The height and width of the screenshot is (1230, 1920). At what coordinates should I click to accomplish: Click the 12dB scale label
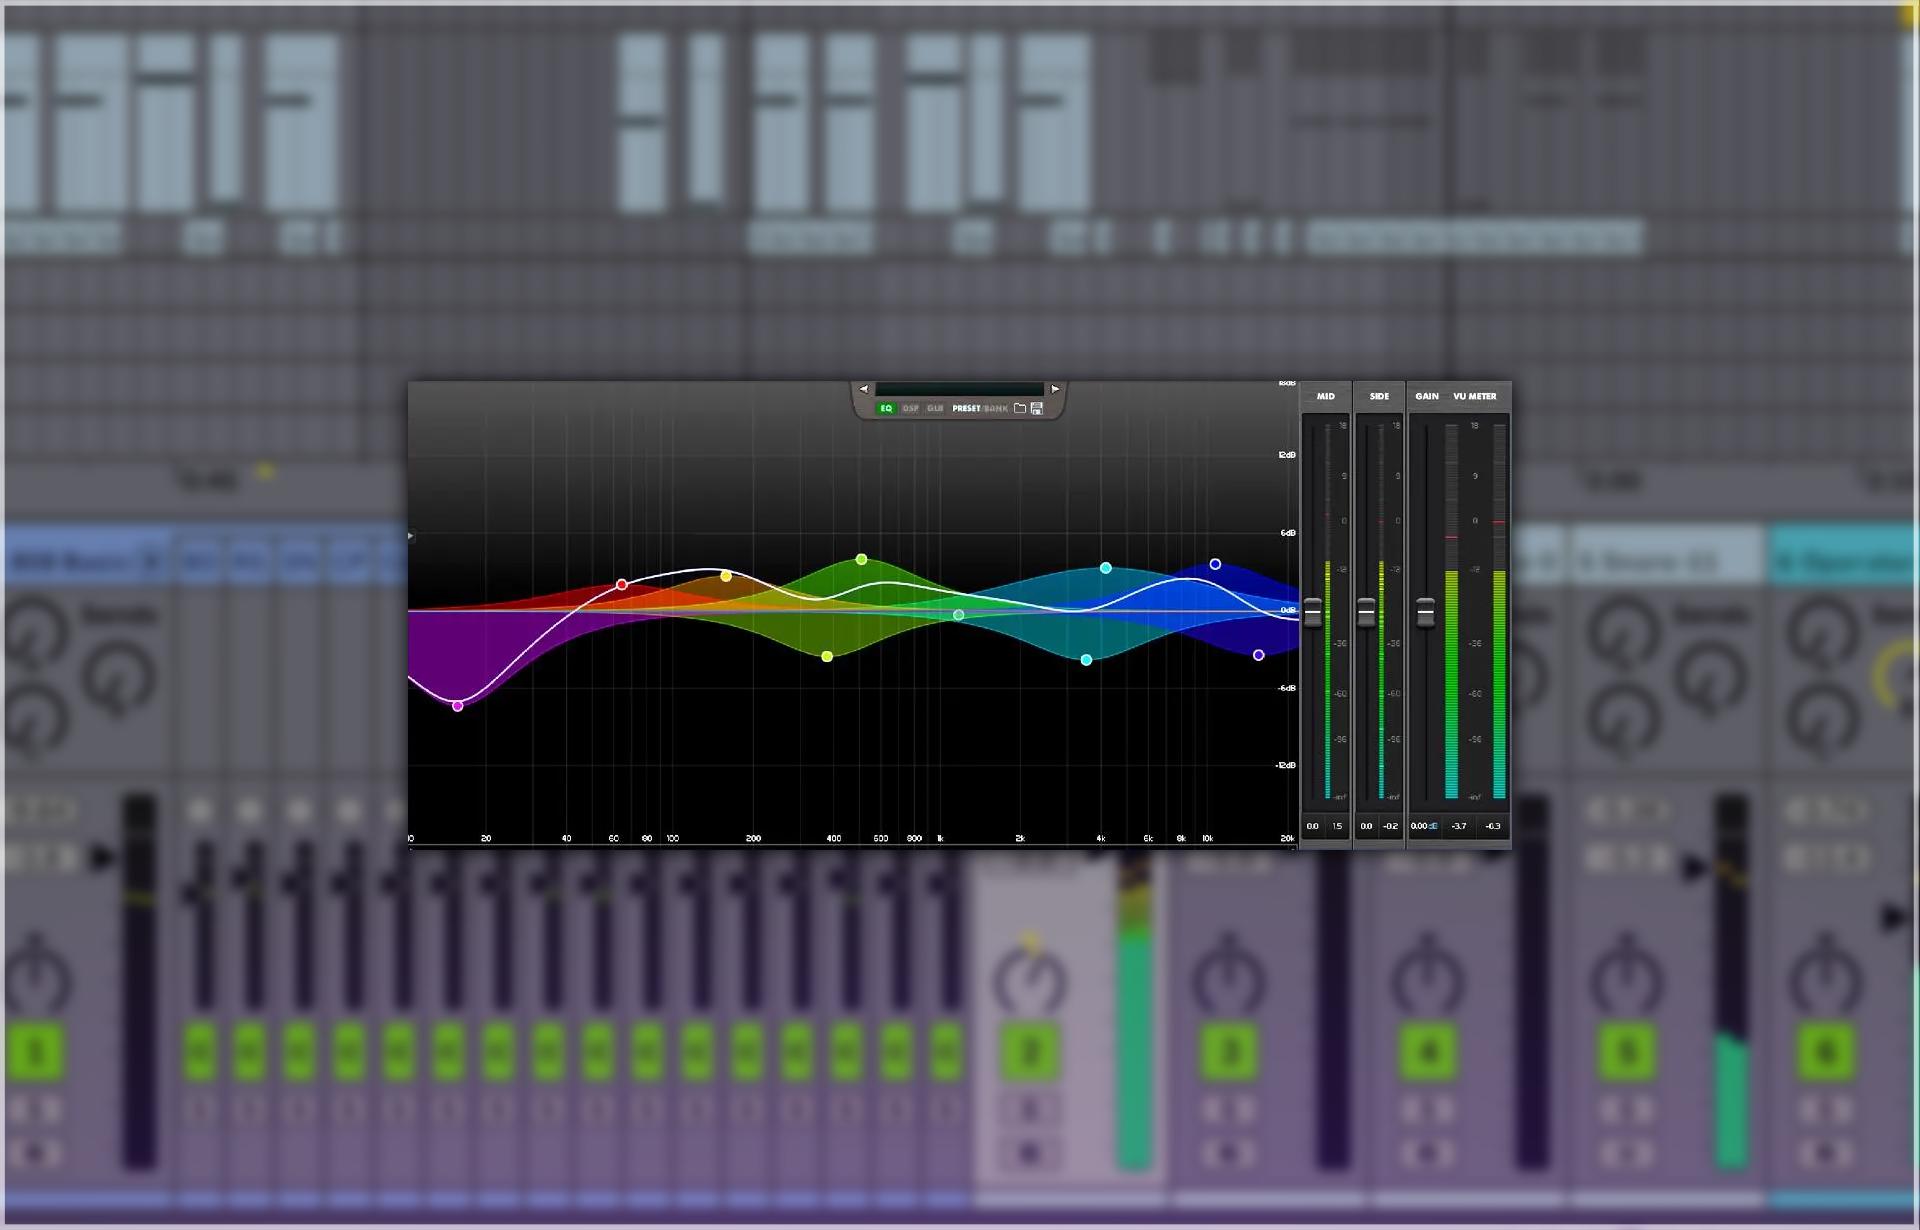(x=1287, y=455)
